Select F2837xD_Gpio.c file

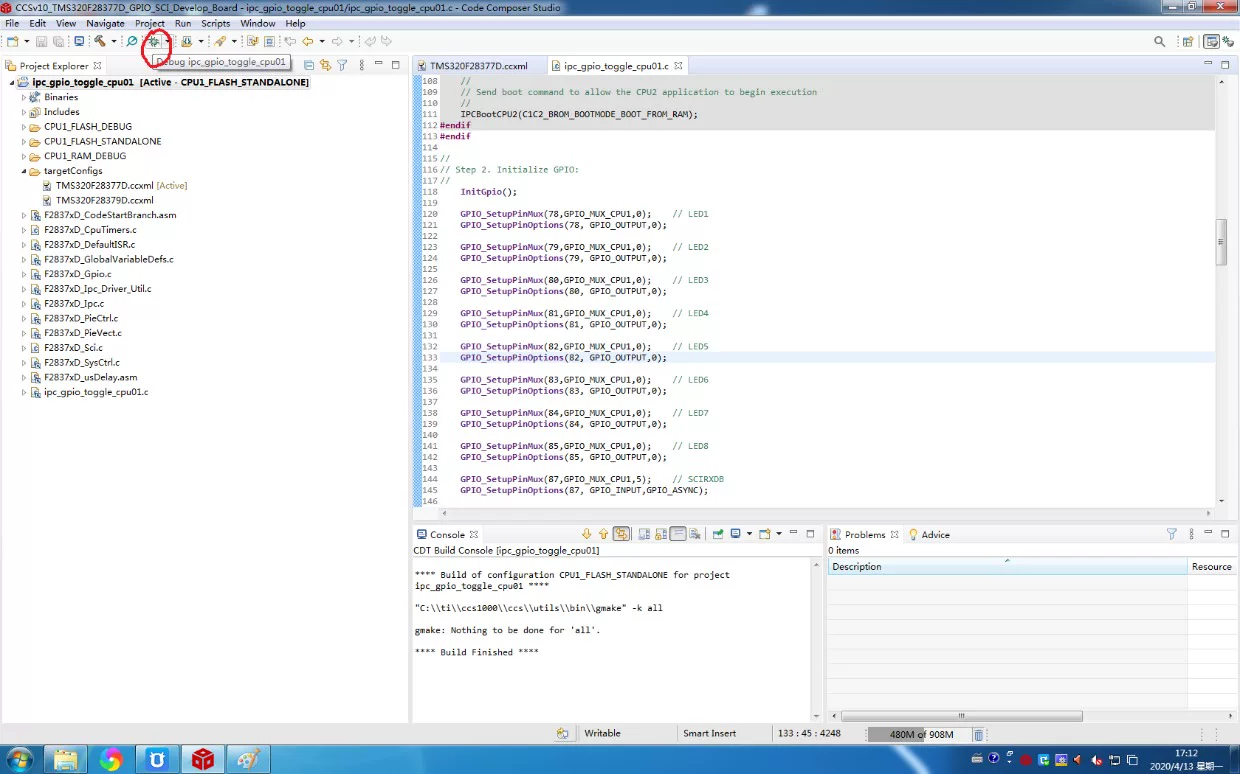click(78, 274)
